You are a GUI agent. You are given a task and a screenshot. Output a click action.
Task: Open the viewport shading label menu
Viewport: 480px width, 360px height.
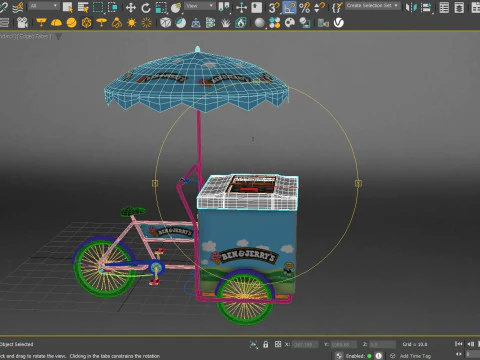34,36
